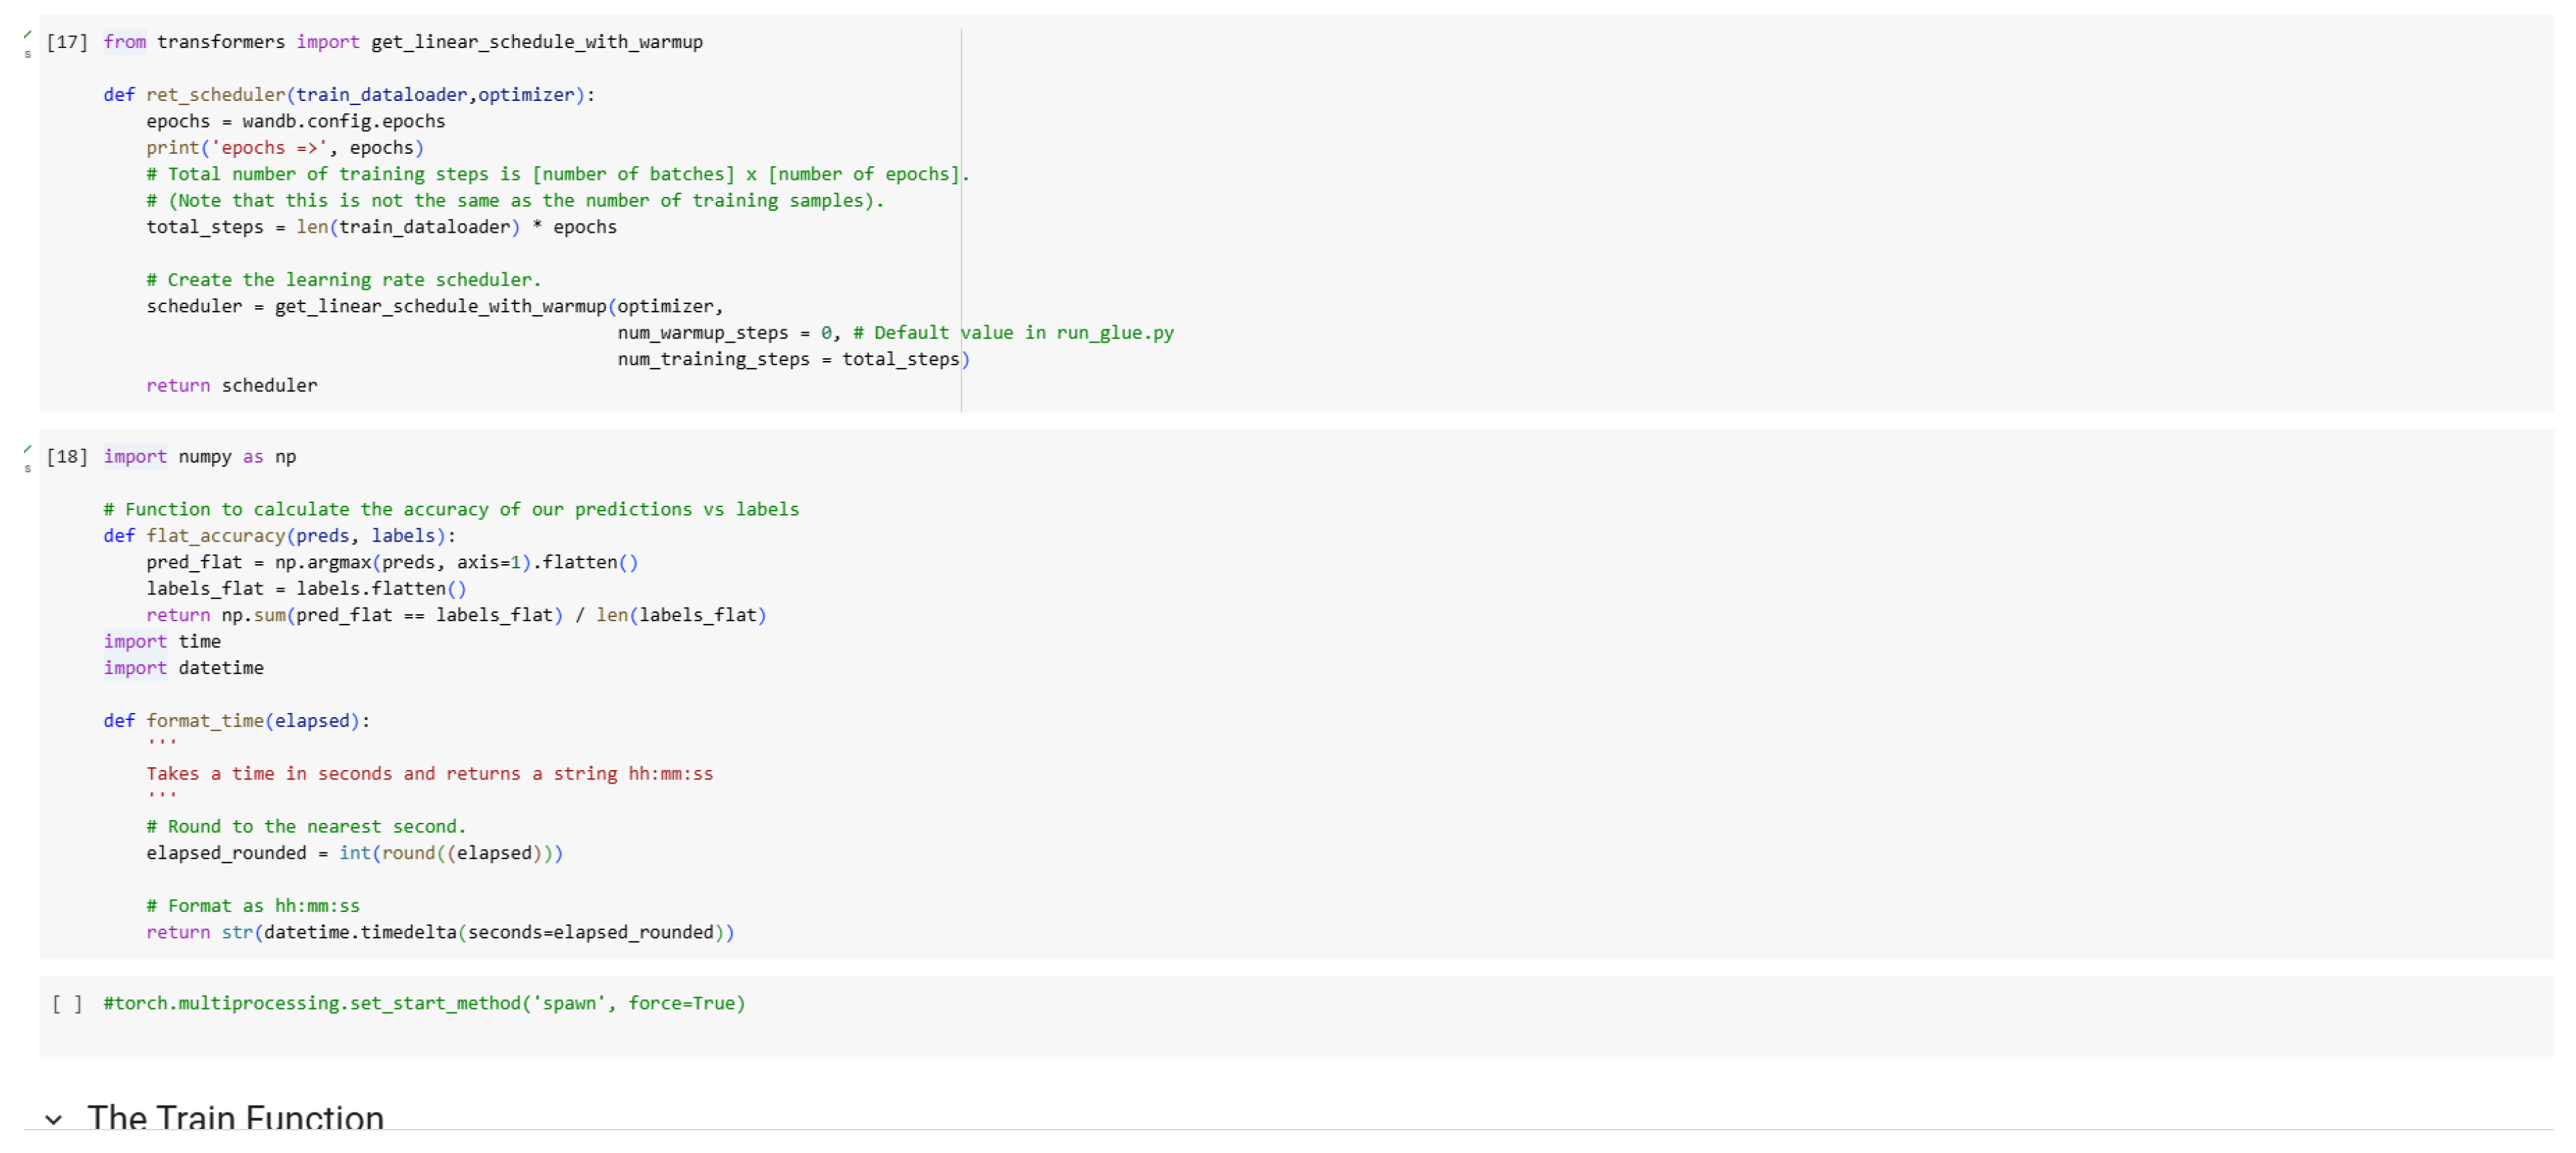Click the green checkmark beside cell 17
This screenshot has height=1153, width=2576.
tap(27, 35)
